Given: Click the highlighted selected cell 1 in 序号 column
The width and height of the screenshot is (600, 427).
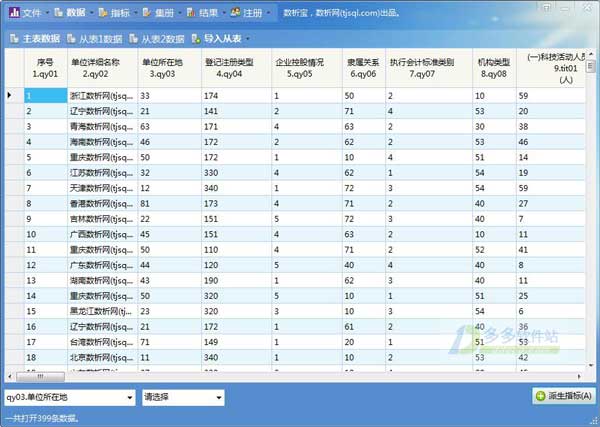Looking at the screenshot, I should (x=46, y=96).
